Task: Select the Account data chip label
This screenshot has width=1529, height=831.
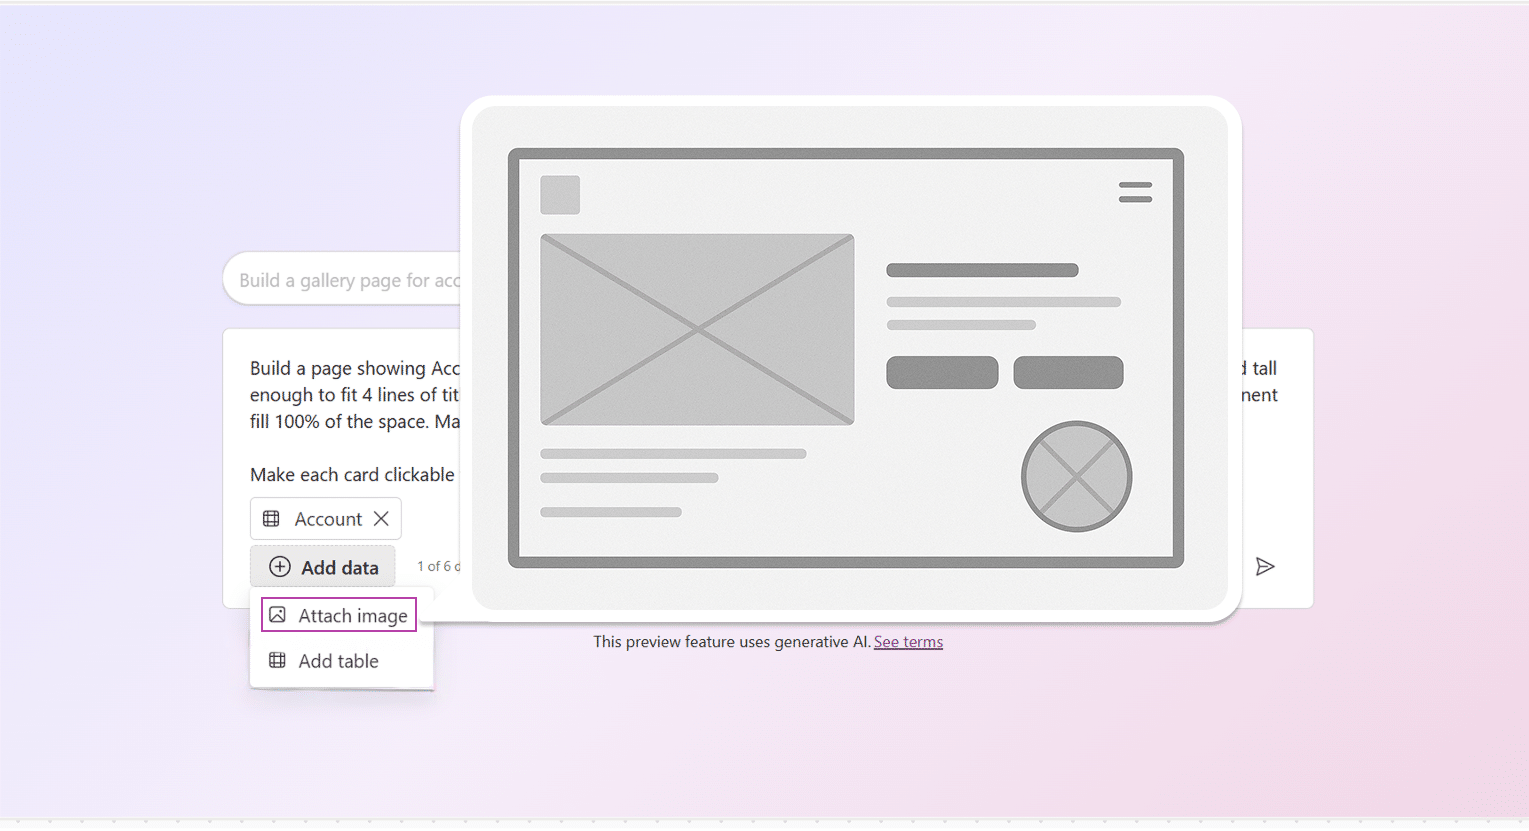Action: click(327, 519)
